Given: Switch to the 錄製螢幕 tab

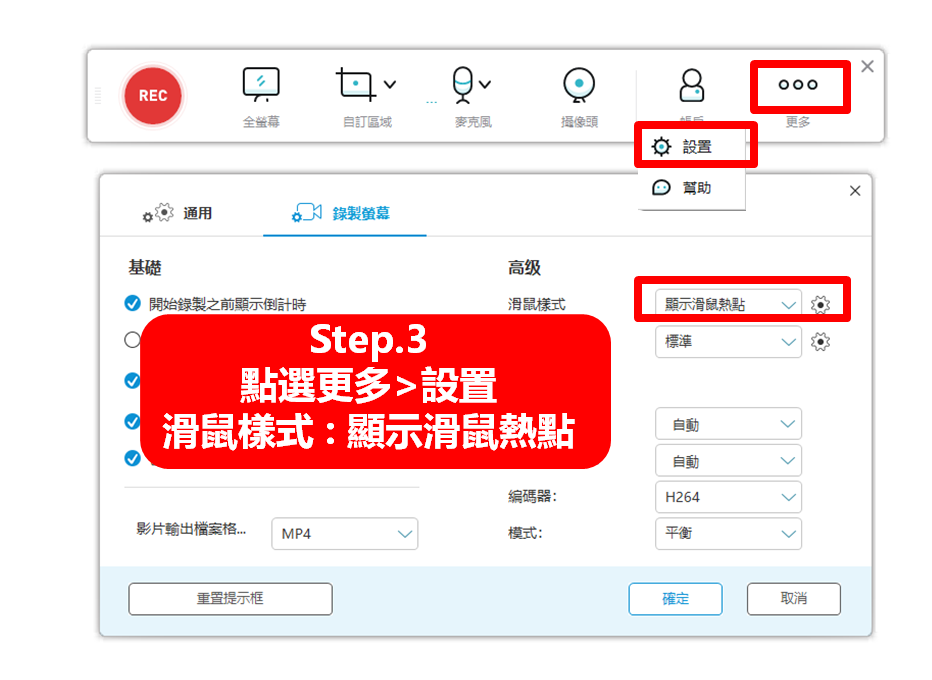Looking at the screenshot, I should tap(341, 213).
